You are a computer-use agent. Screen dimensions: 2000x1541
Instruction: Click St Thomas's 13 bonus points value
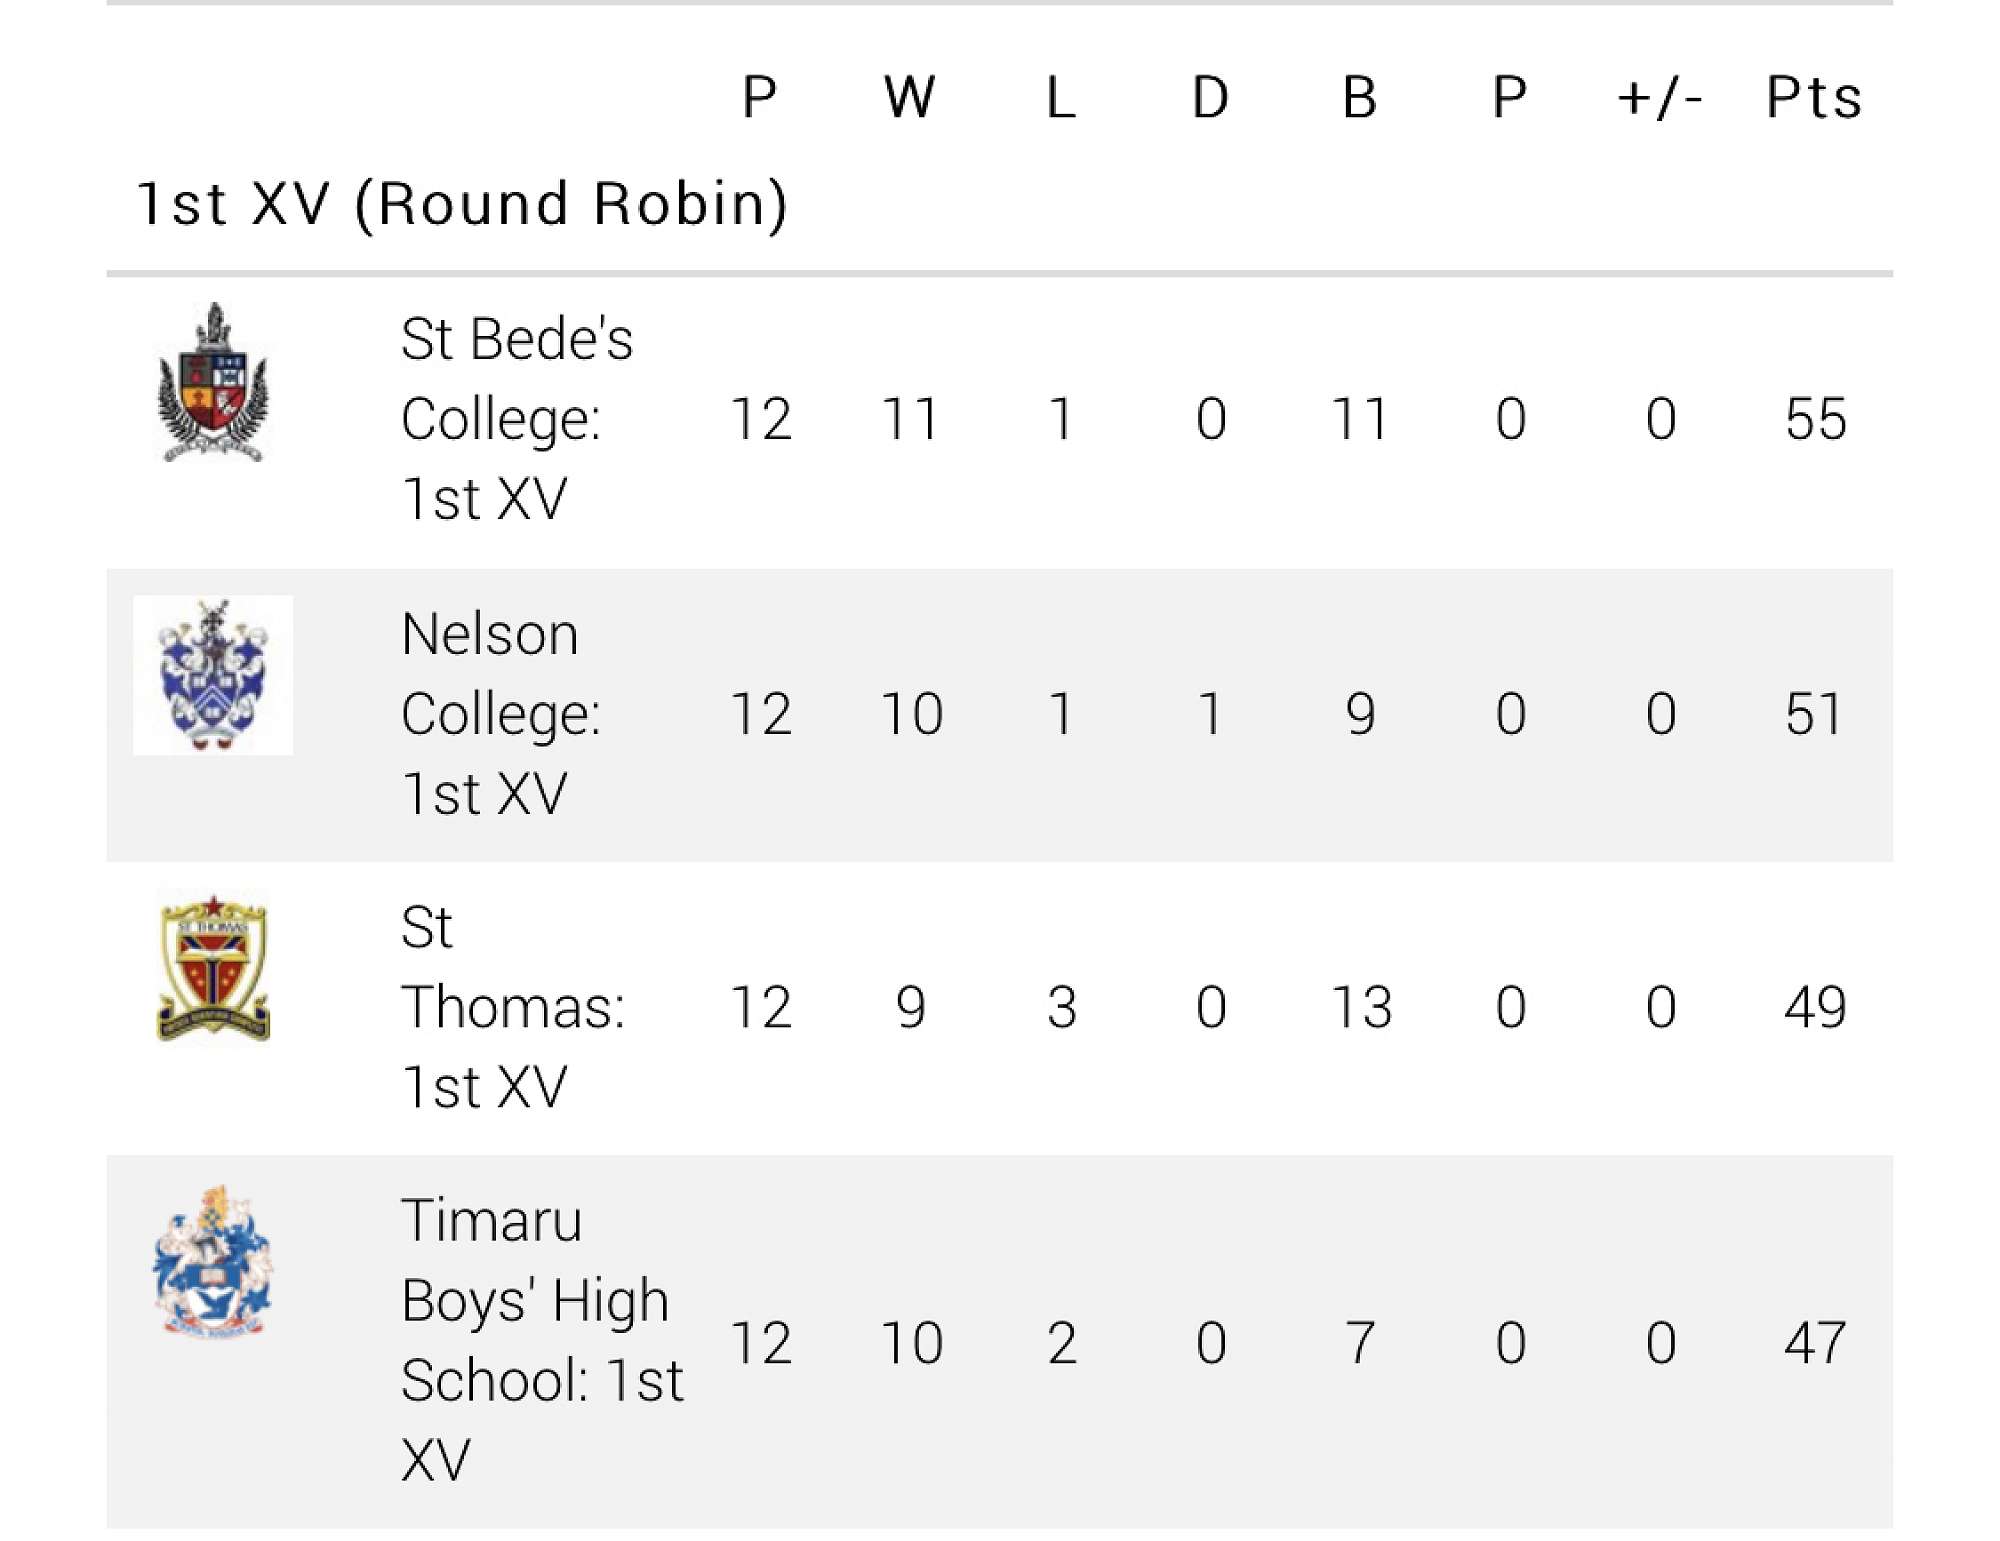1361,1007
